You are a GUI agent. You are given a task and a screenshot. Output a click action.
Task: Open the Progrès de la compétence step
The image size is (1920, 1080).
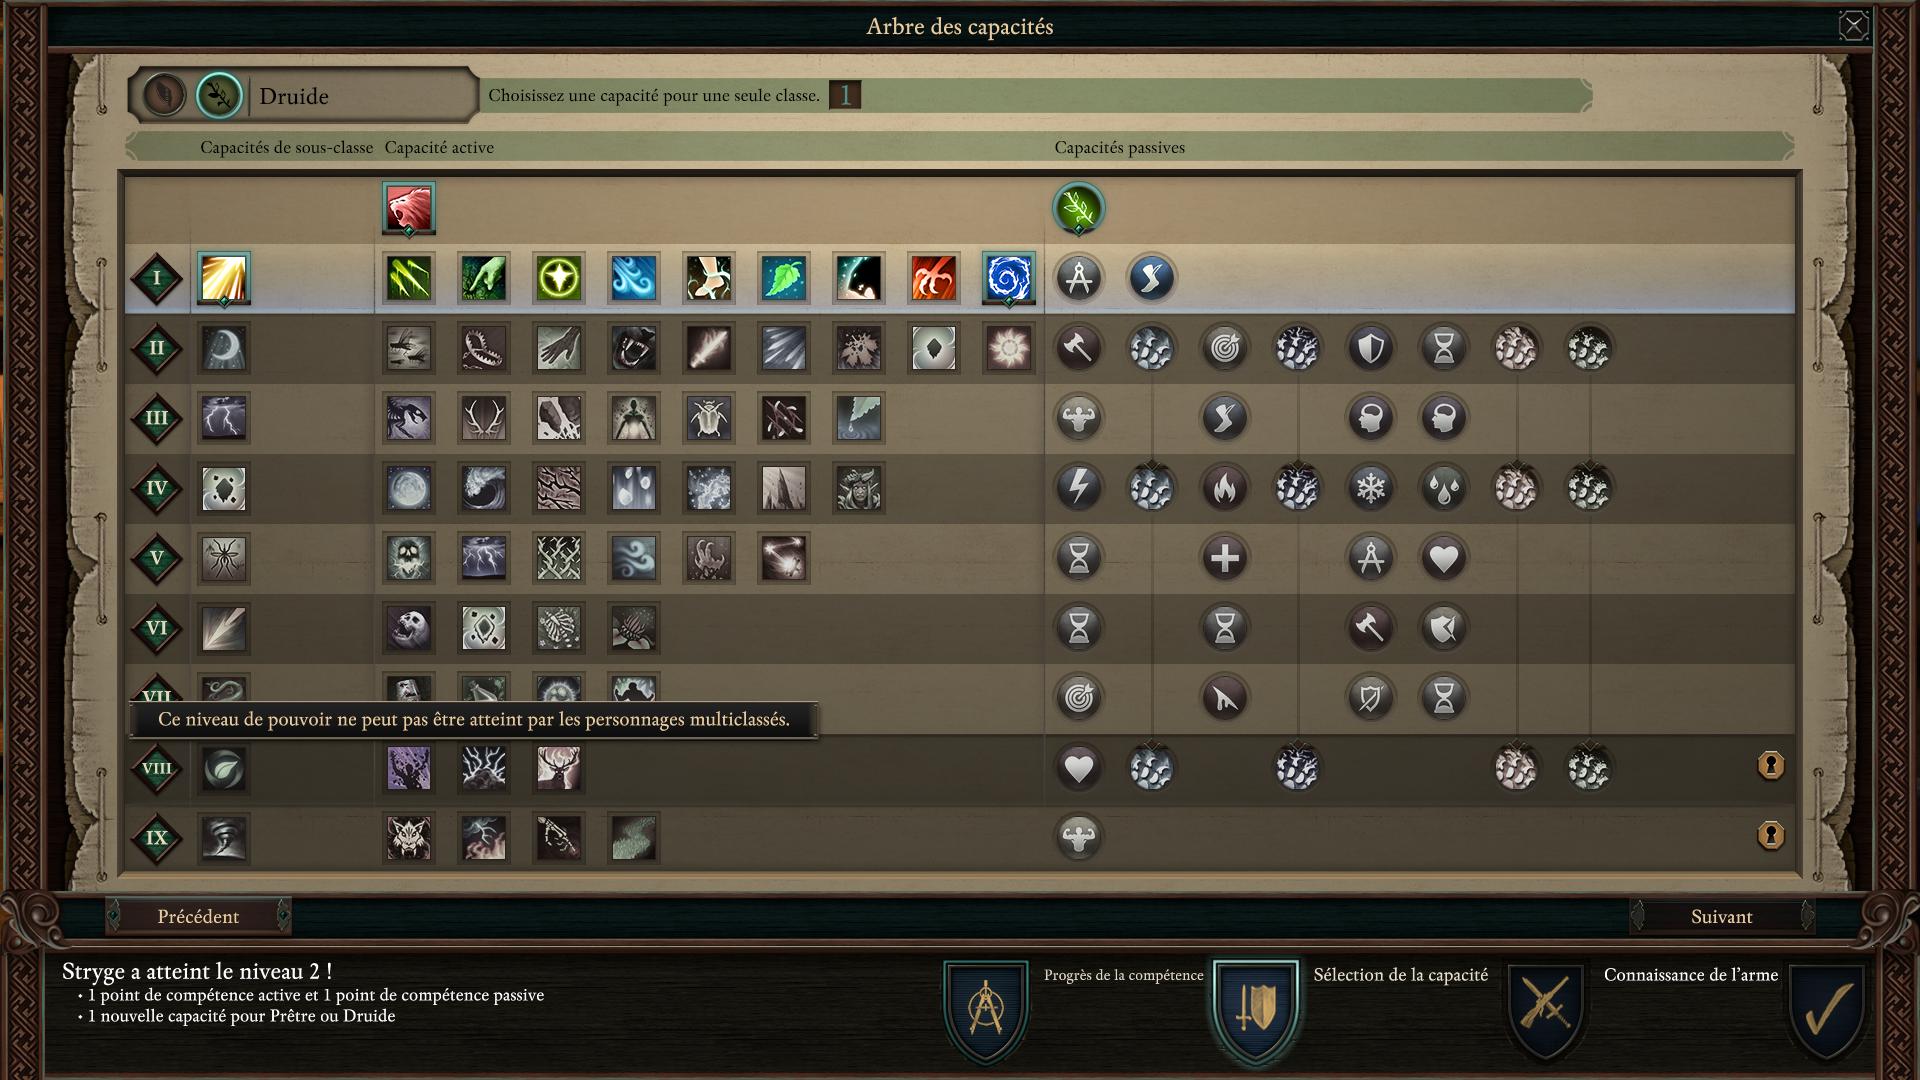(986, 1010)
